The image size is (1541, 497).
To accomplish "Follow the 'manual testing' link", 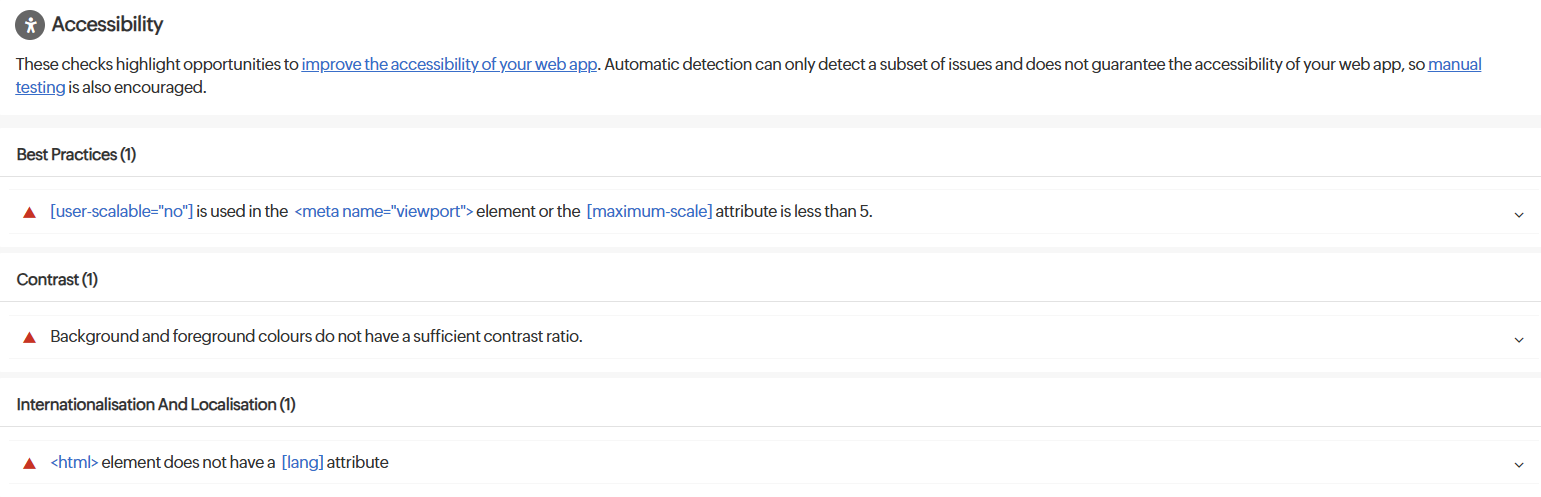I will coord(1454,64).
